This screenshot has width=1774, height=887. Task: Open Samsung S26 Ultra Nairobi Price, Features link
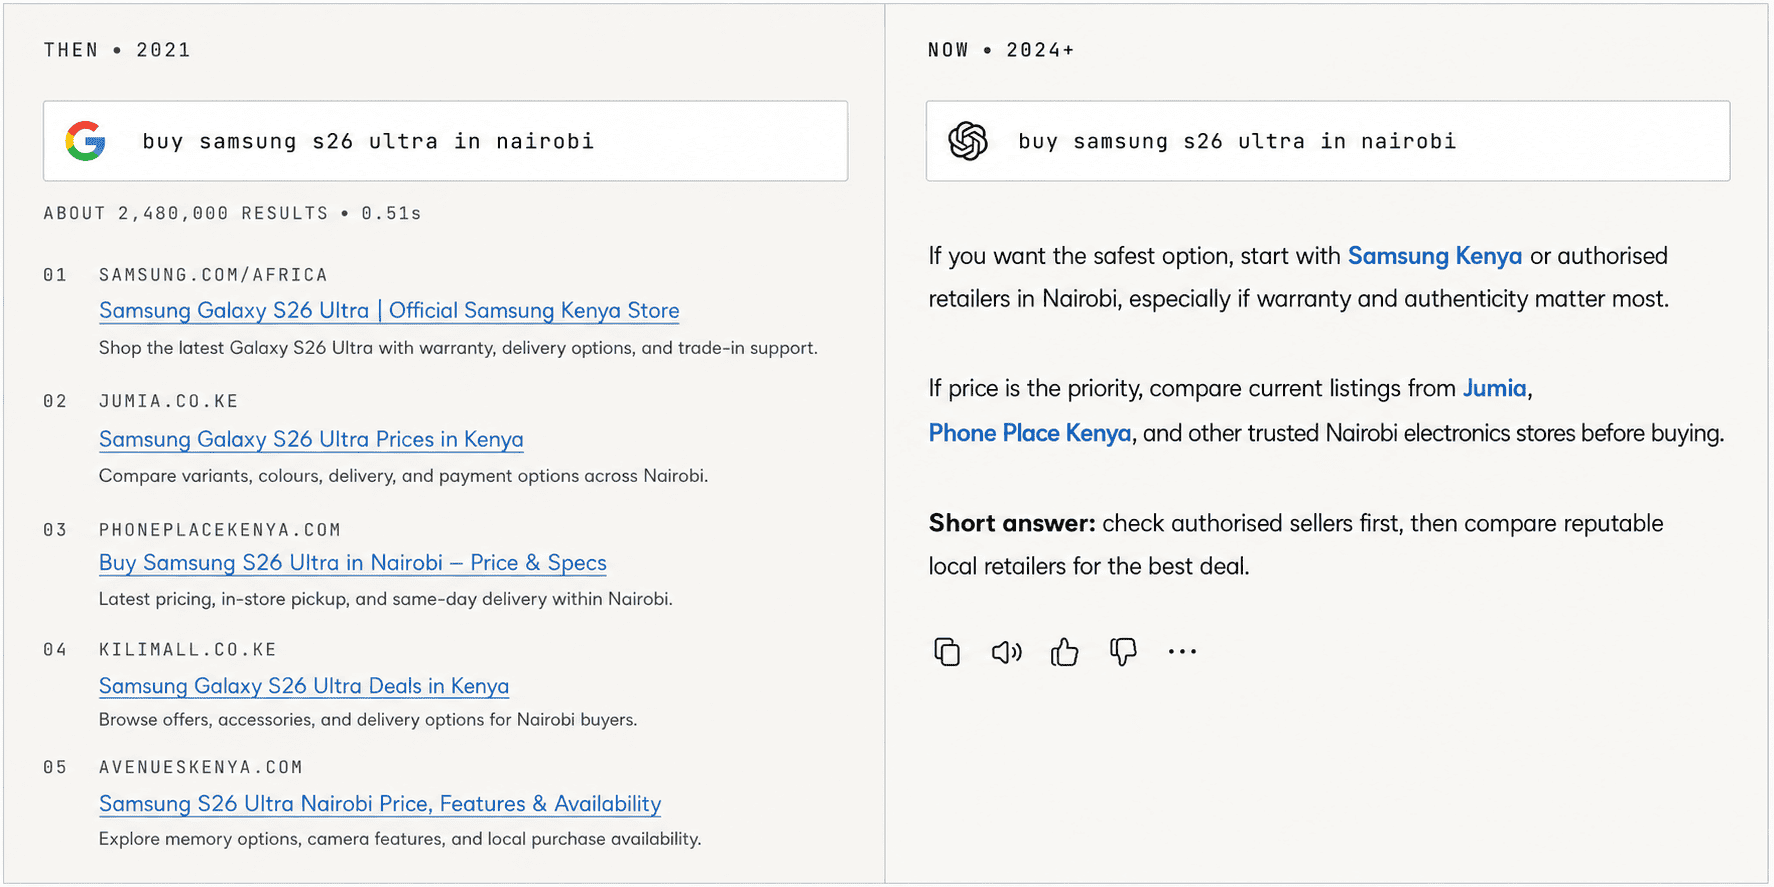pos(380,804)
